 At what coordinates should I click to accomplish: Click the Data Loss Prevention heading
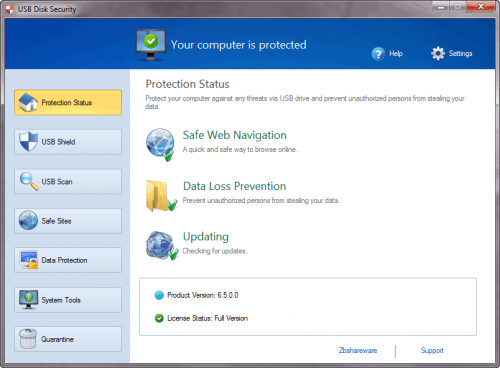235,186
